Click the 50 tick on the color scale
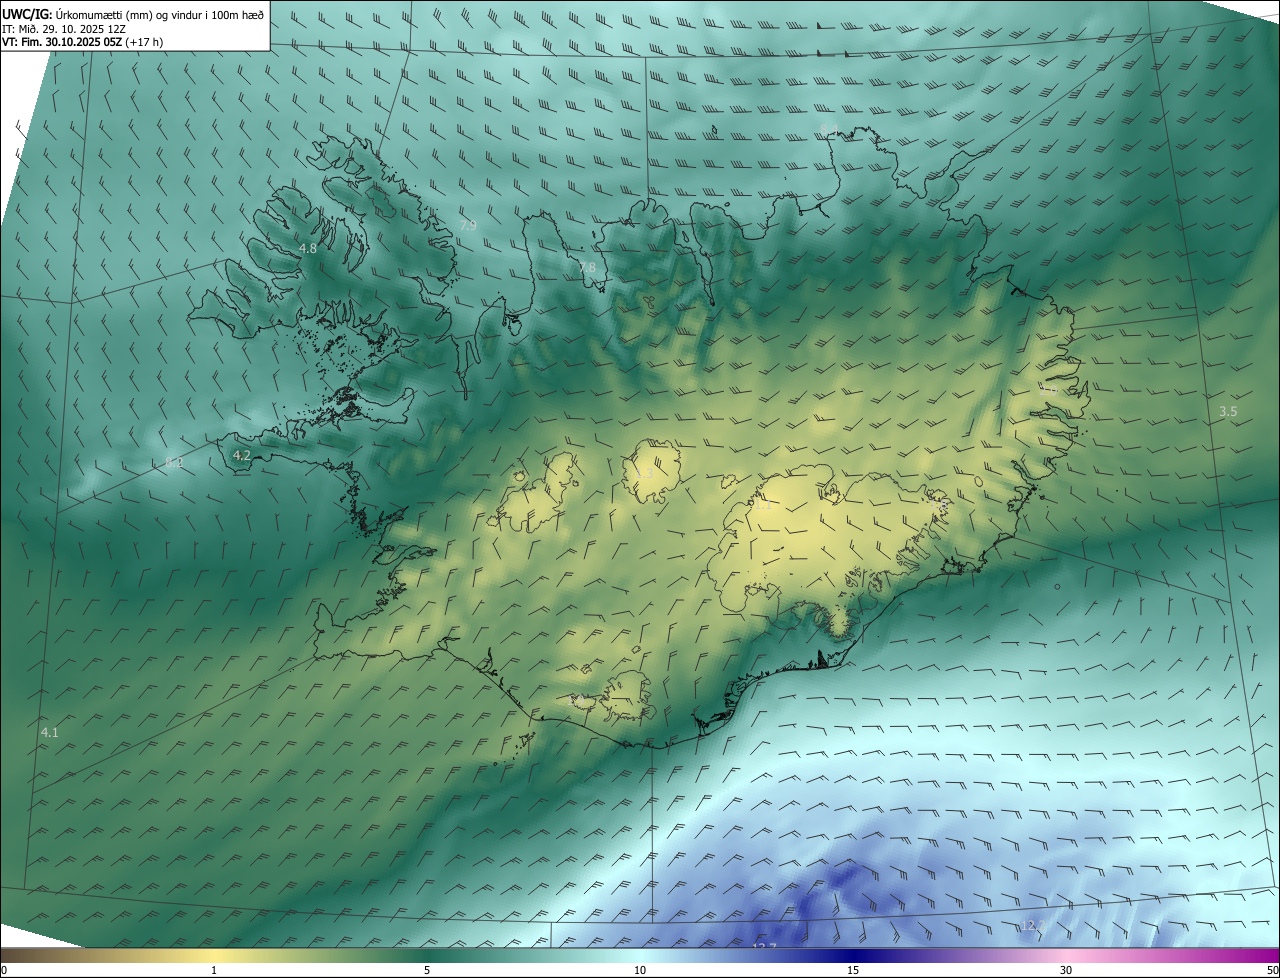1280x978 pixels. (1272, 970)
